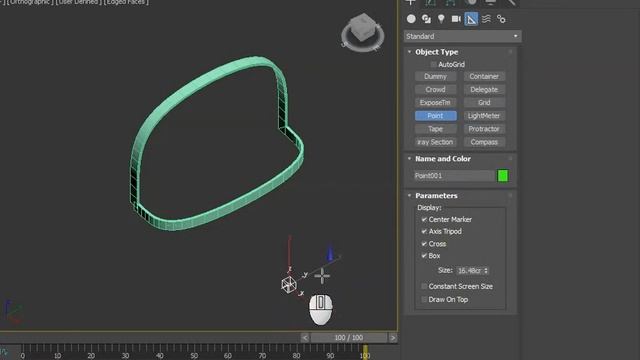Enable the AutoGrid checkbox
The width and height of the screenshot is (640, 360).
click(433, 64)
